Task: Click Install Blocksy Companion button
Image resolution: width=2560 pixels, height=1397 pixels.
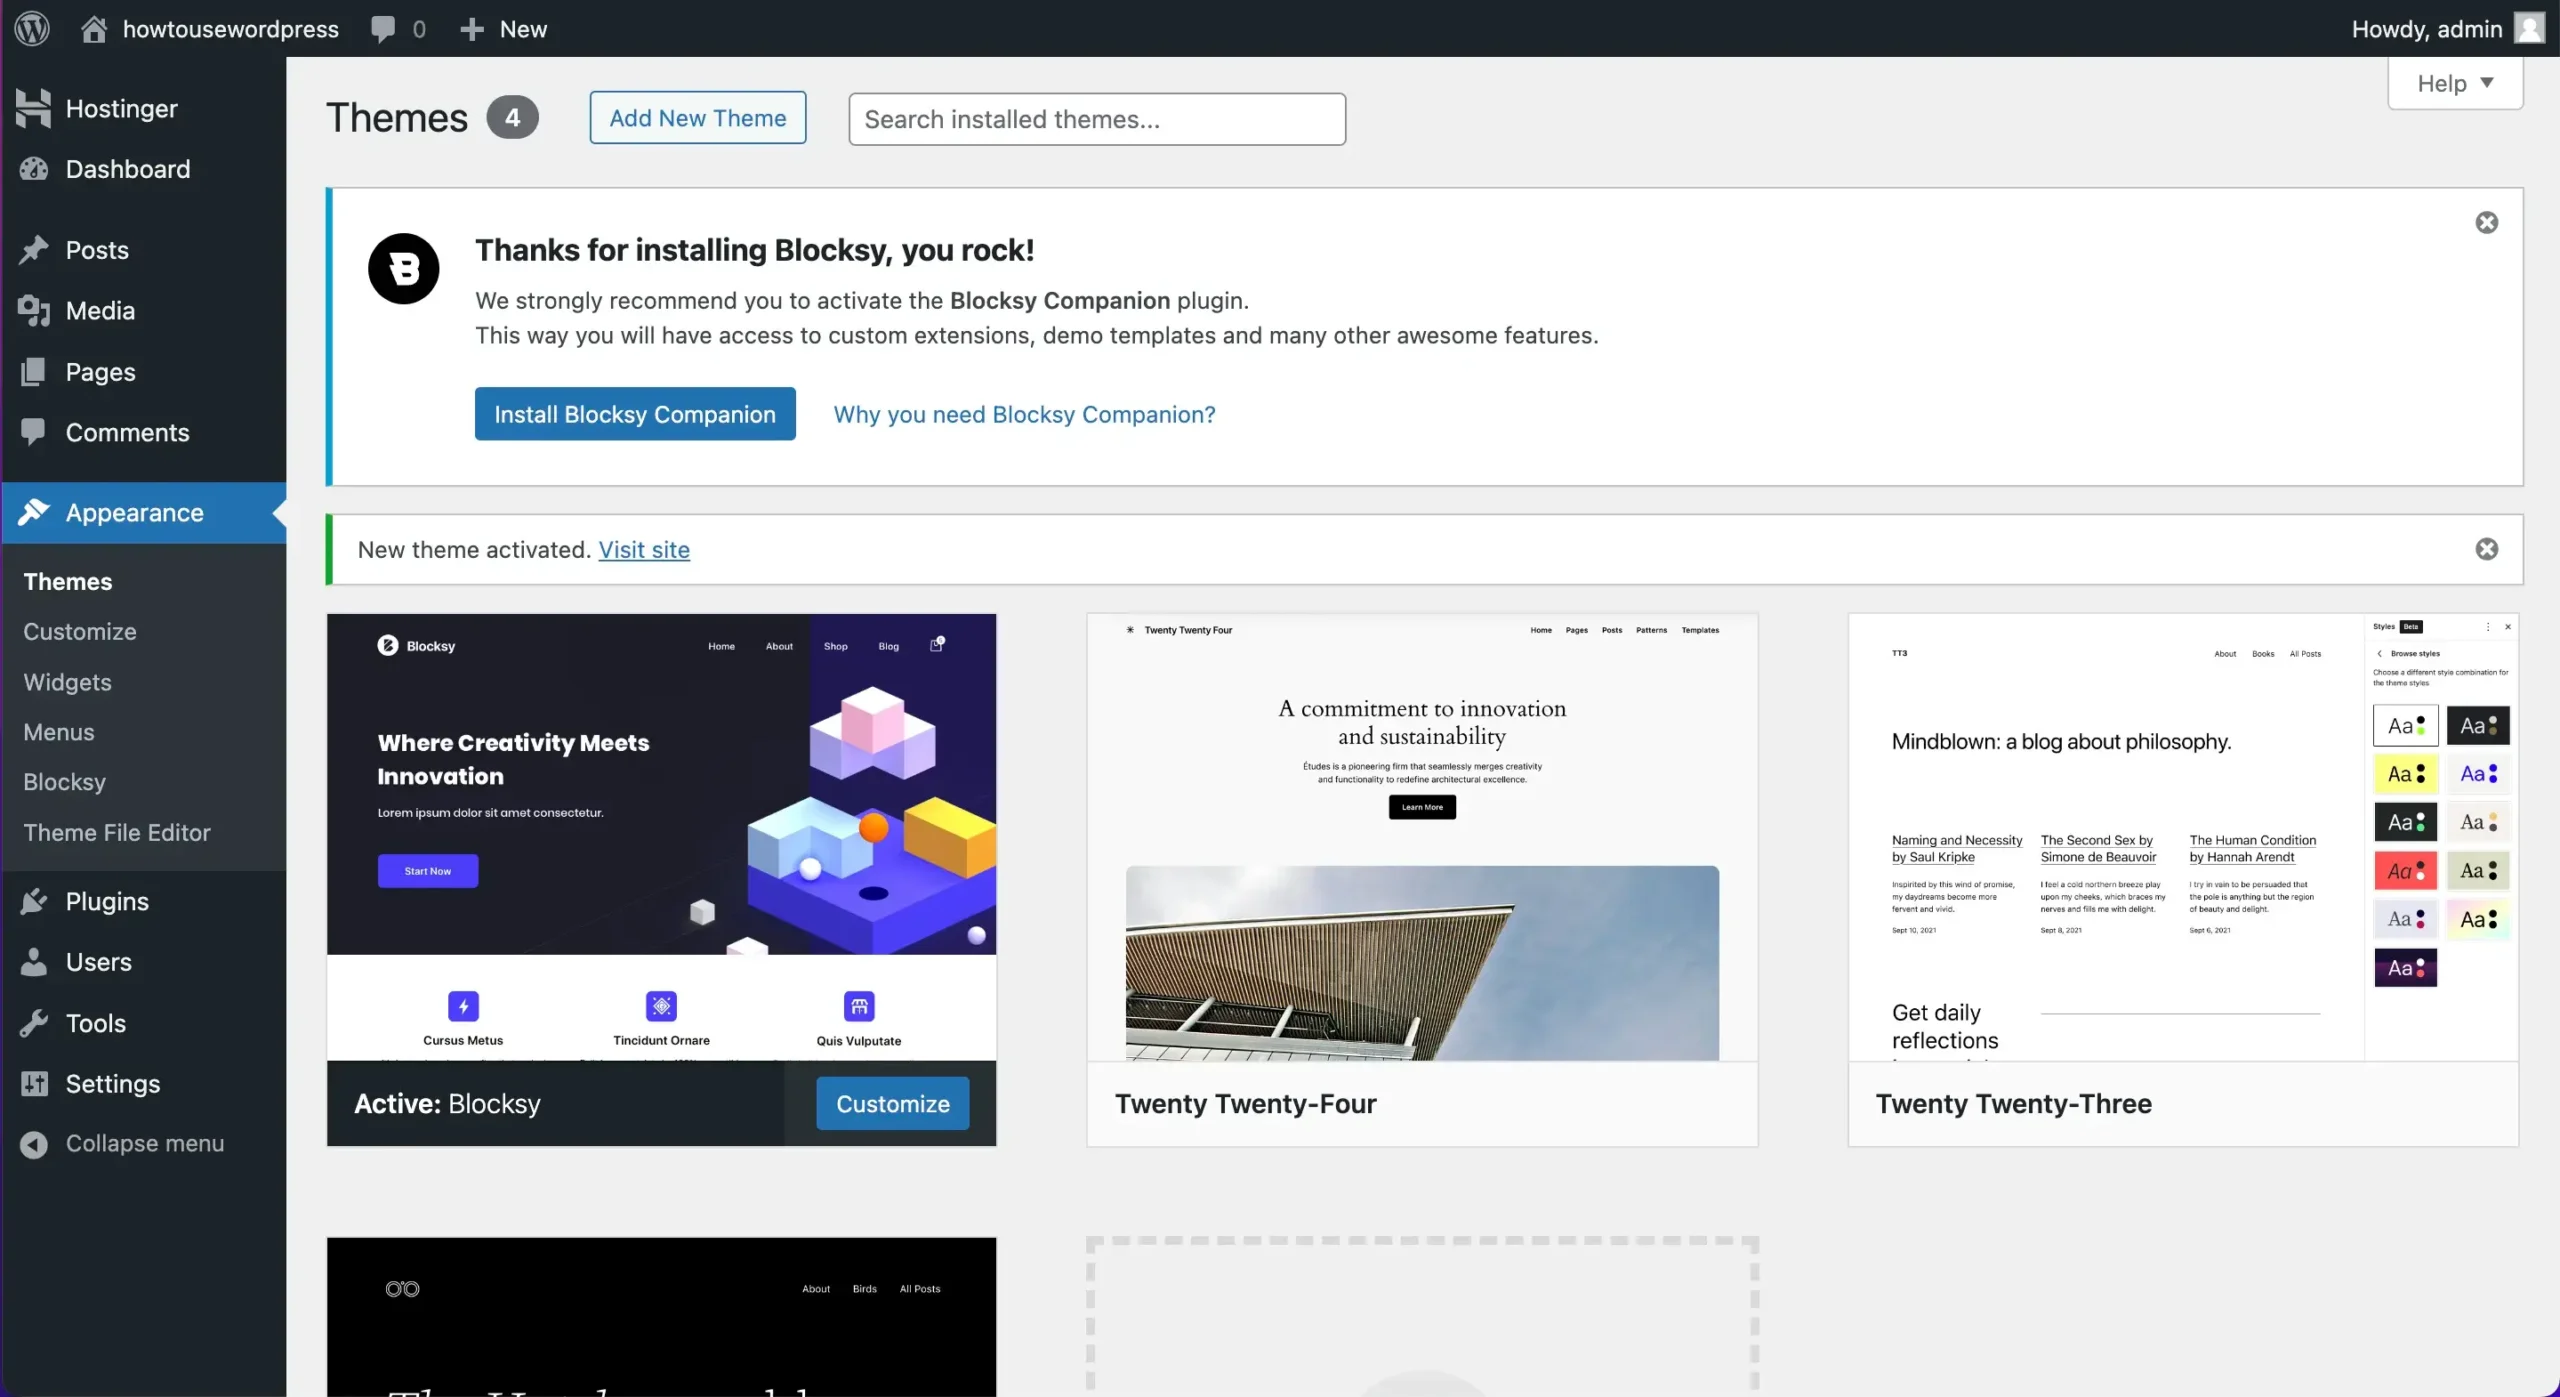Action: 635,414
